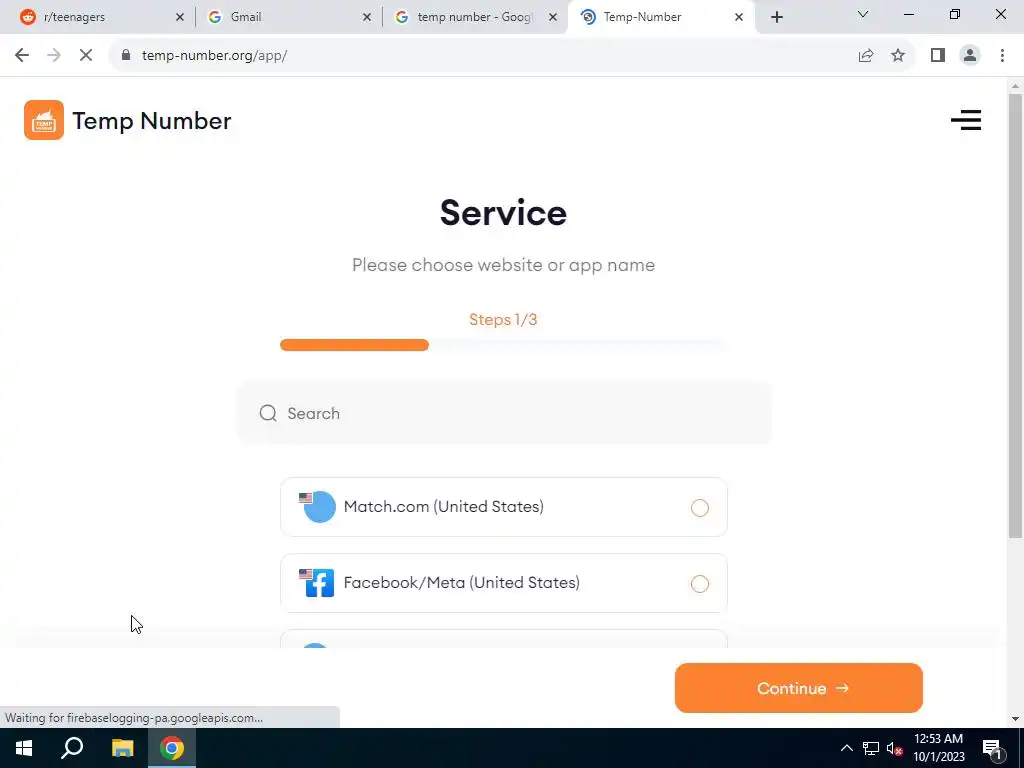Image resolution: width=1024 pixels, height=768 pixels.
Task: Show hidden system tray icons
Action: pos(846,748)
